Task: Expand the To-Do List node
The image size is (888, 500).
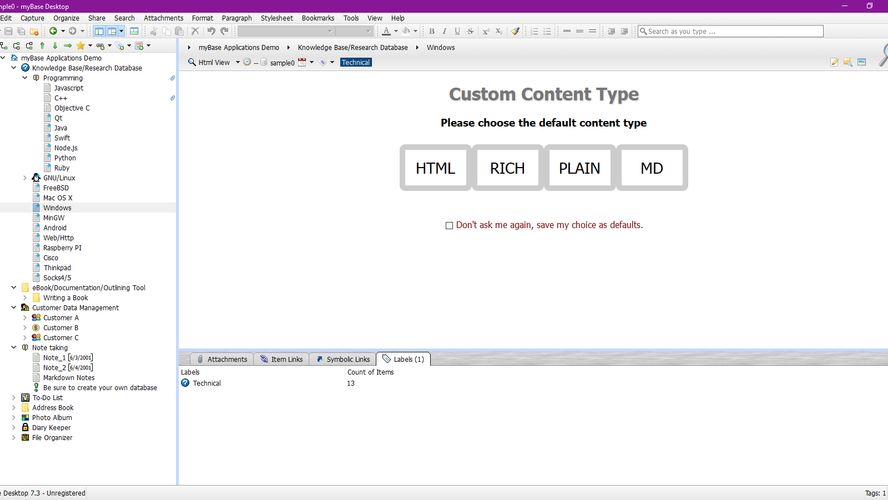Action: tap(14, 398)
